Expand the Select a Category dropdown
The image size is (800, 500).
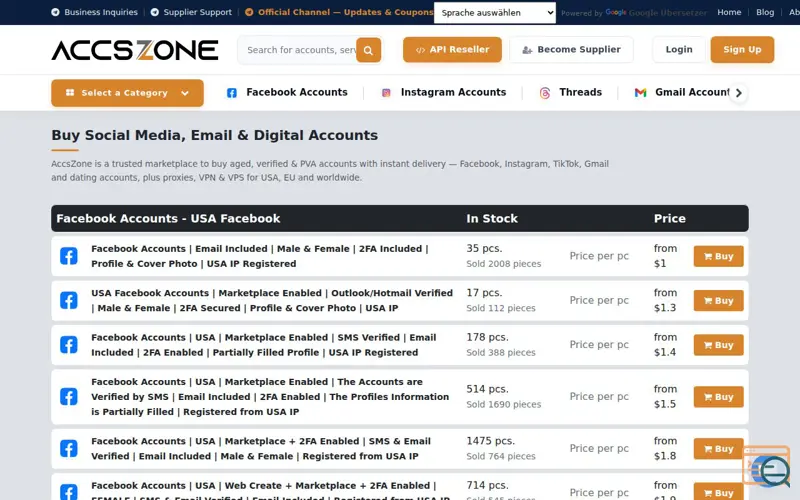click(127, 93)
